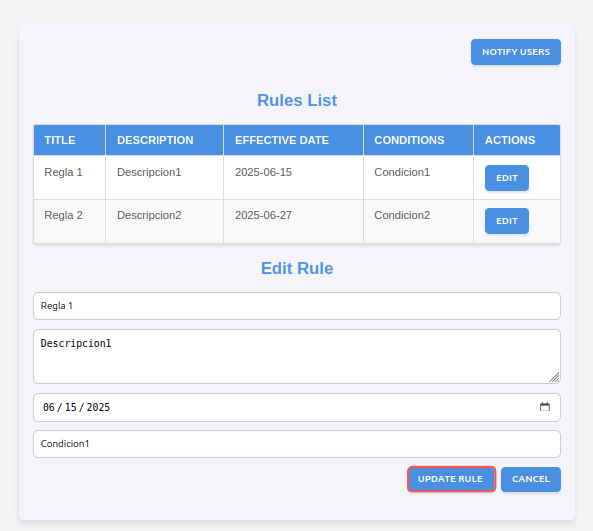
Task: Click into the Descripcion1 textarea
Action: 297,356
